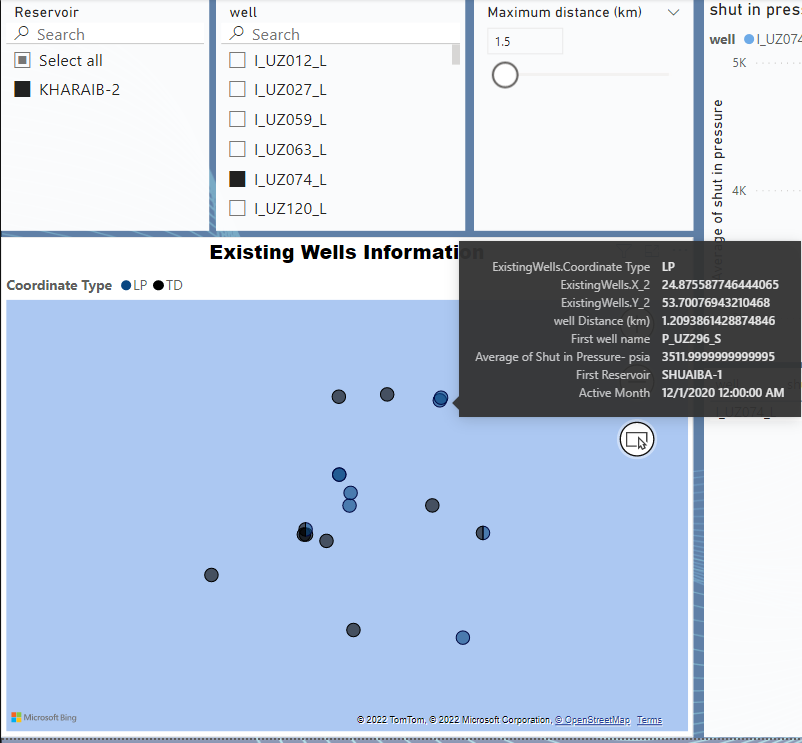
Task: Toggle the Select all checkbox
Action: [23, 60]
